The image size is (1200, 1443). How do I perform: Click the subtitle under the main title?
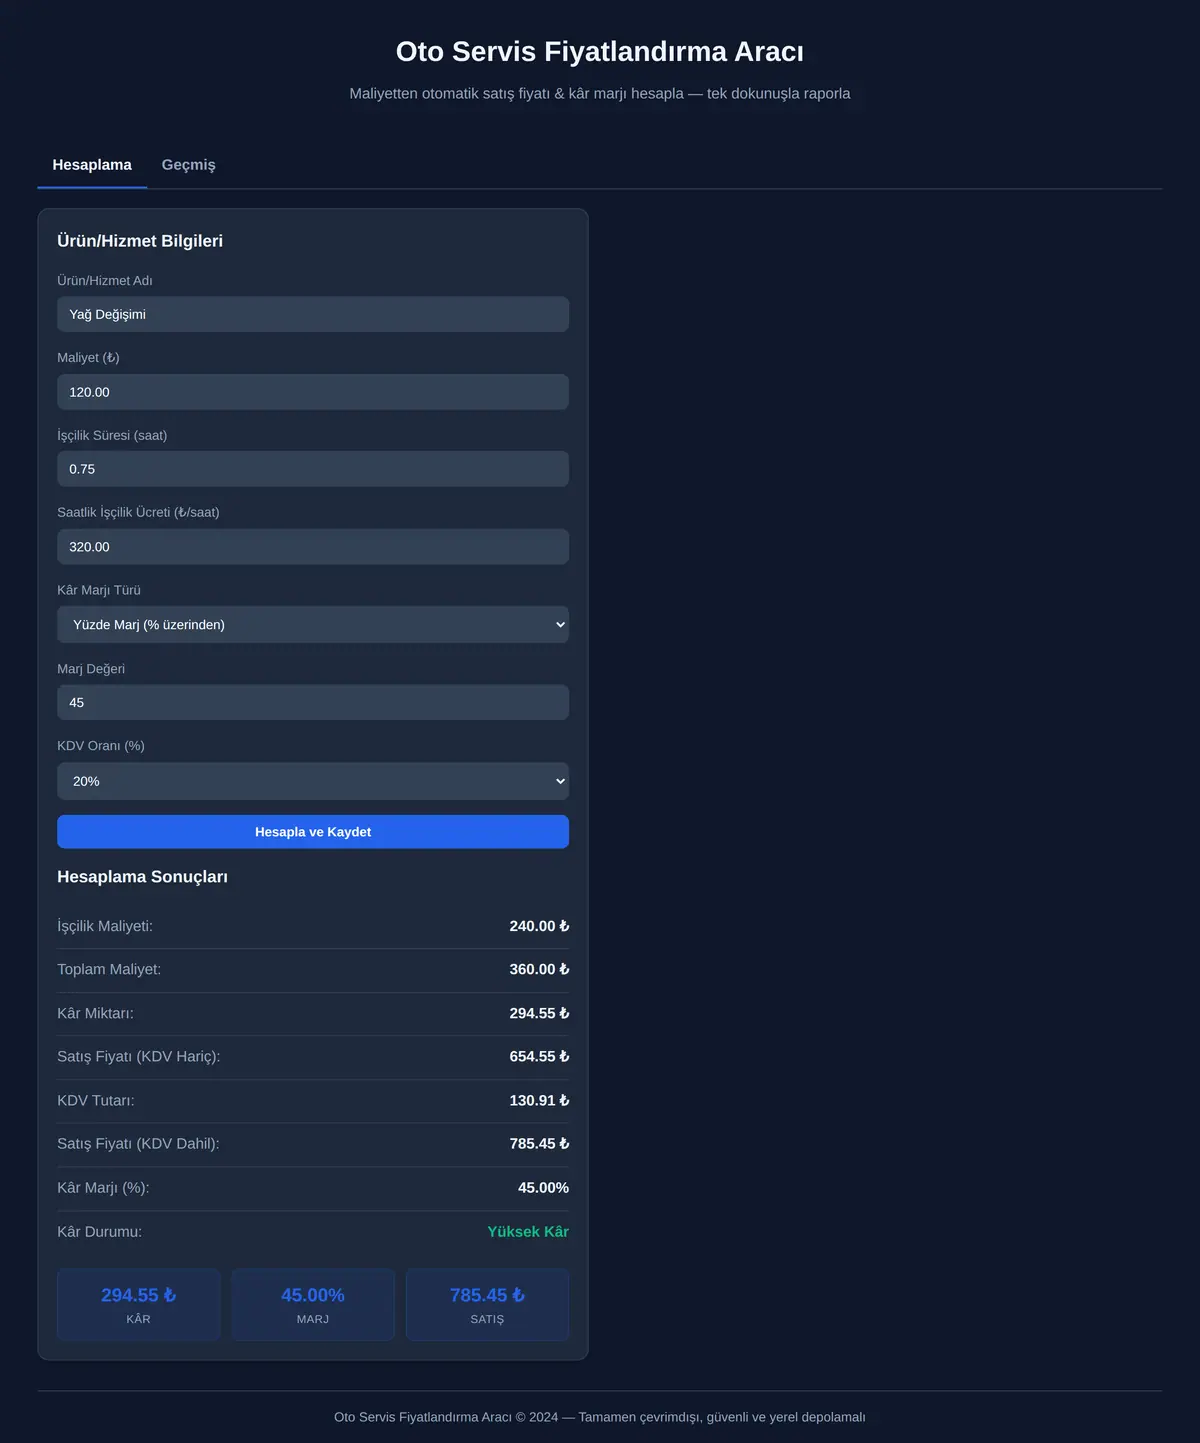pos(600,93)
